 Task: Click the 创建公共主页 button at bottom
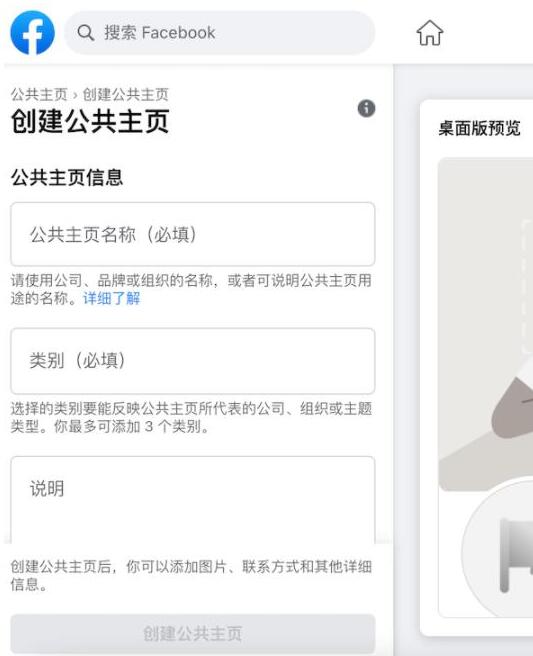point(193,633)
